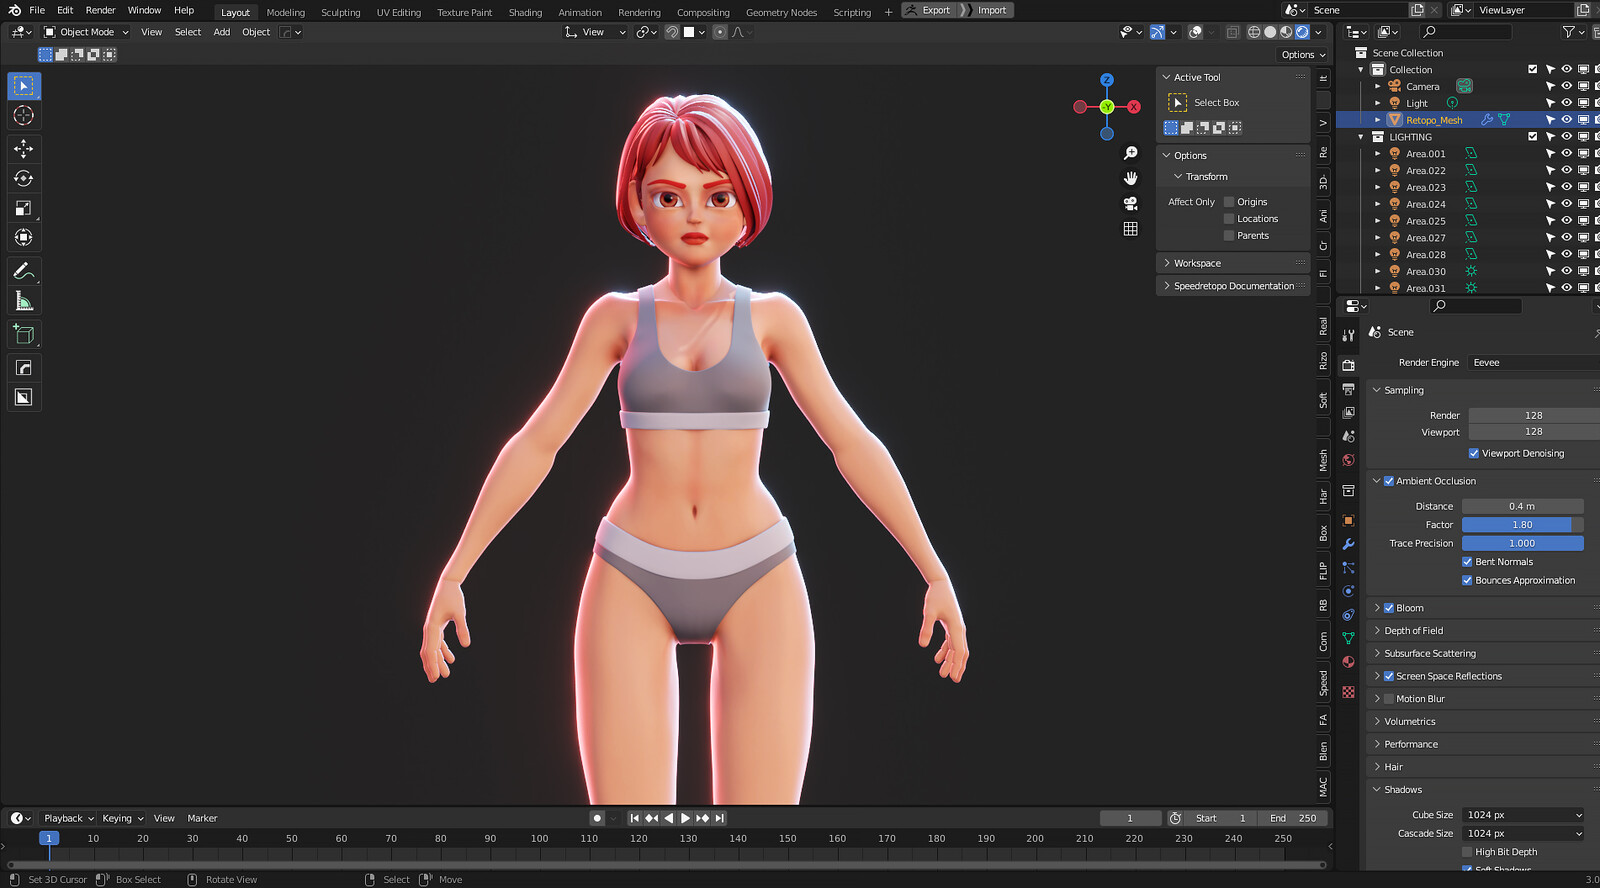The width and height of the screenshot is (1600, 888).
Task: Activate the Transform tool
Action: tap(24, 238)
